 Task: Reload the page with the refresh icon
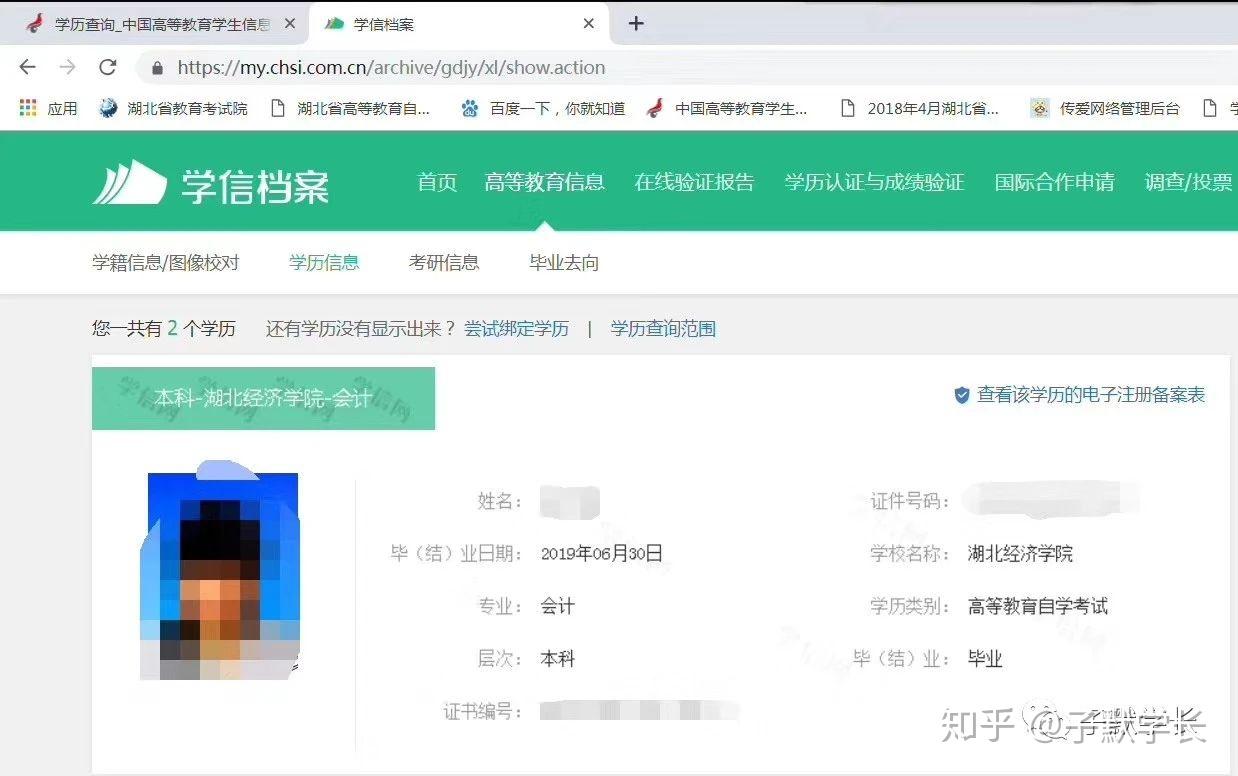pyautogui.click(x=107, y=67)
